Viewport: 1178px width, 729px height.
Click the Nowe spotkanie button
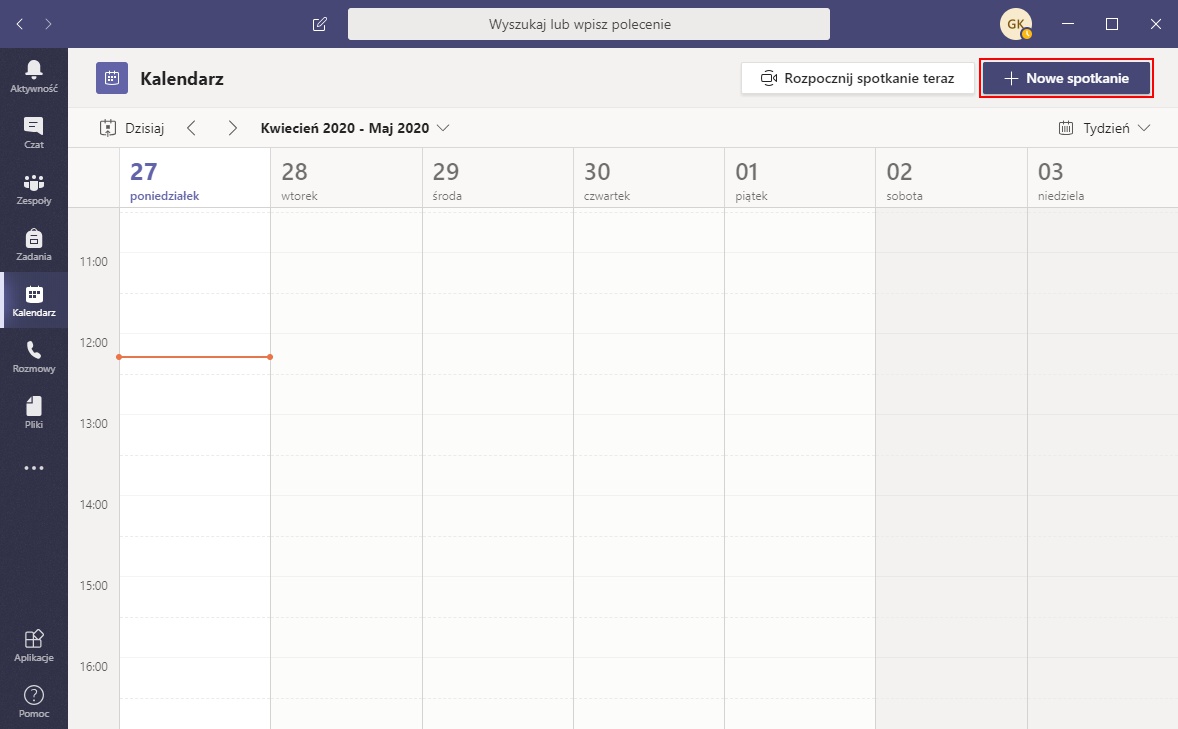pyautogui.click(x=1066, y=78)
